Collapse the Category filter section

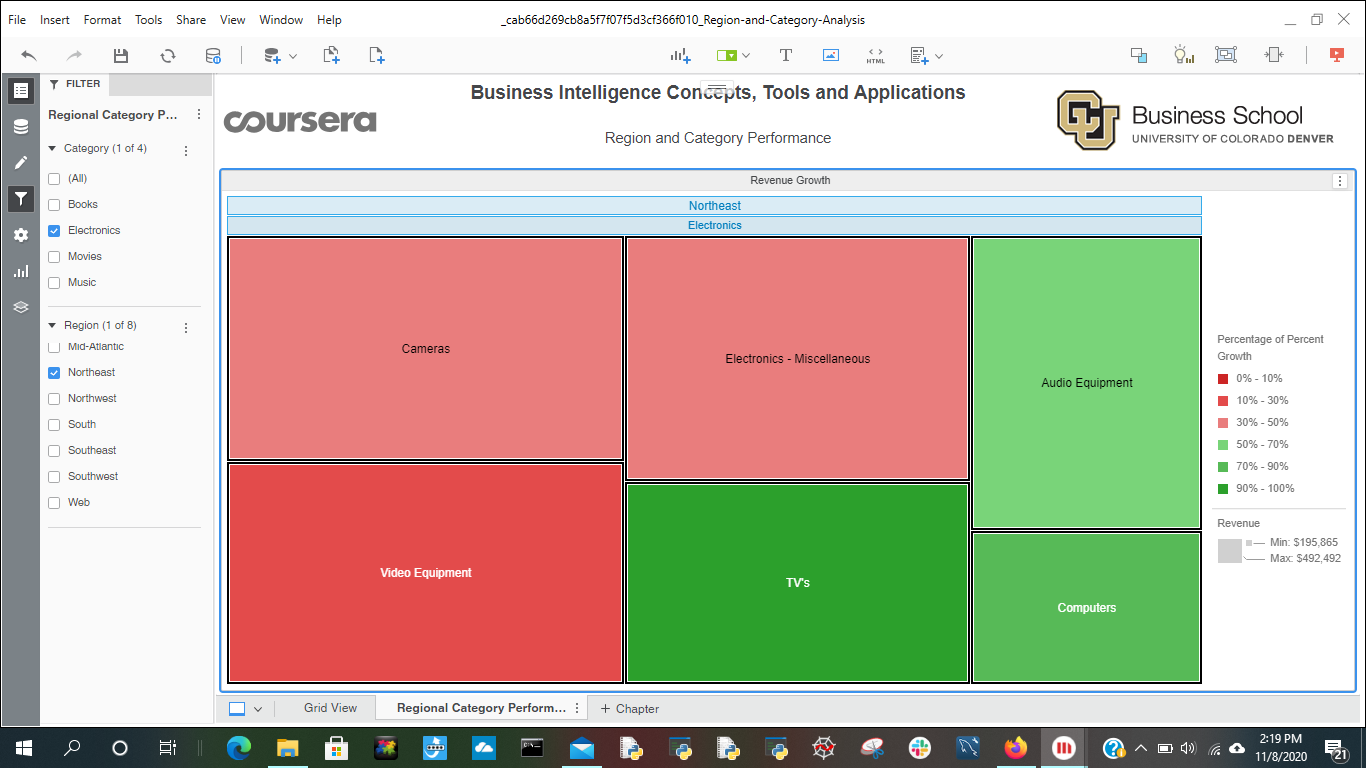(53, 149)
